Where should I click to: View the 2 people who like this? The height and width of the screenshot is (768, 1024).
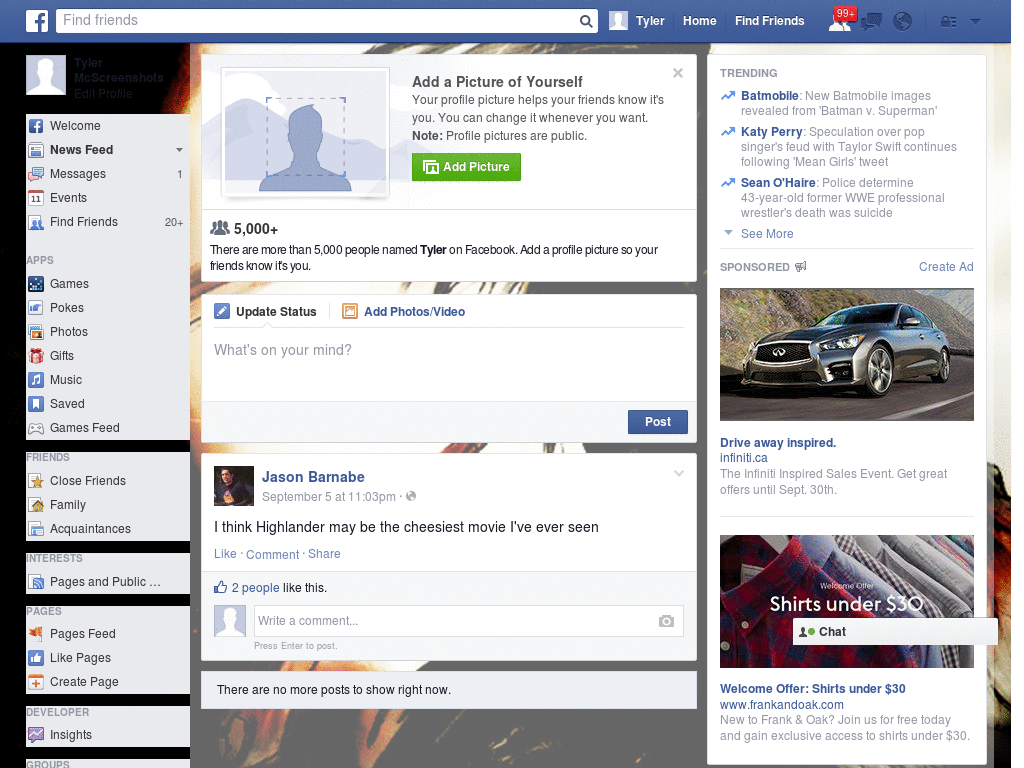click(255, 588)
